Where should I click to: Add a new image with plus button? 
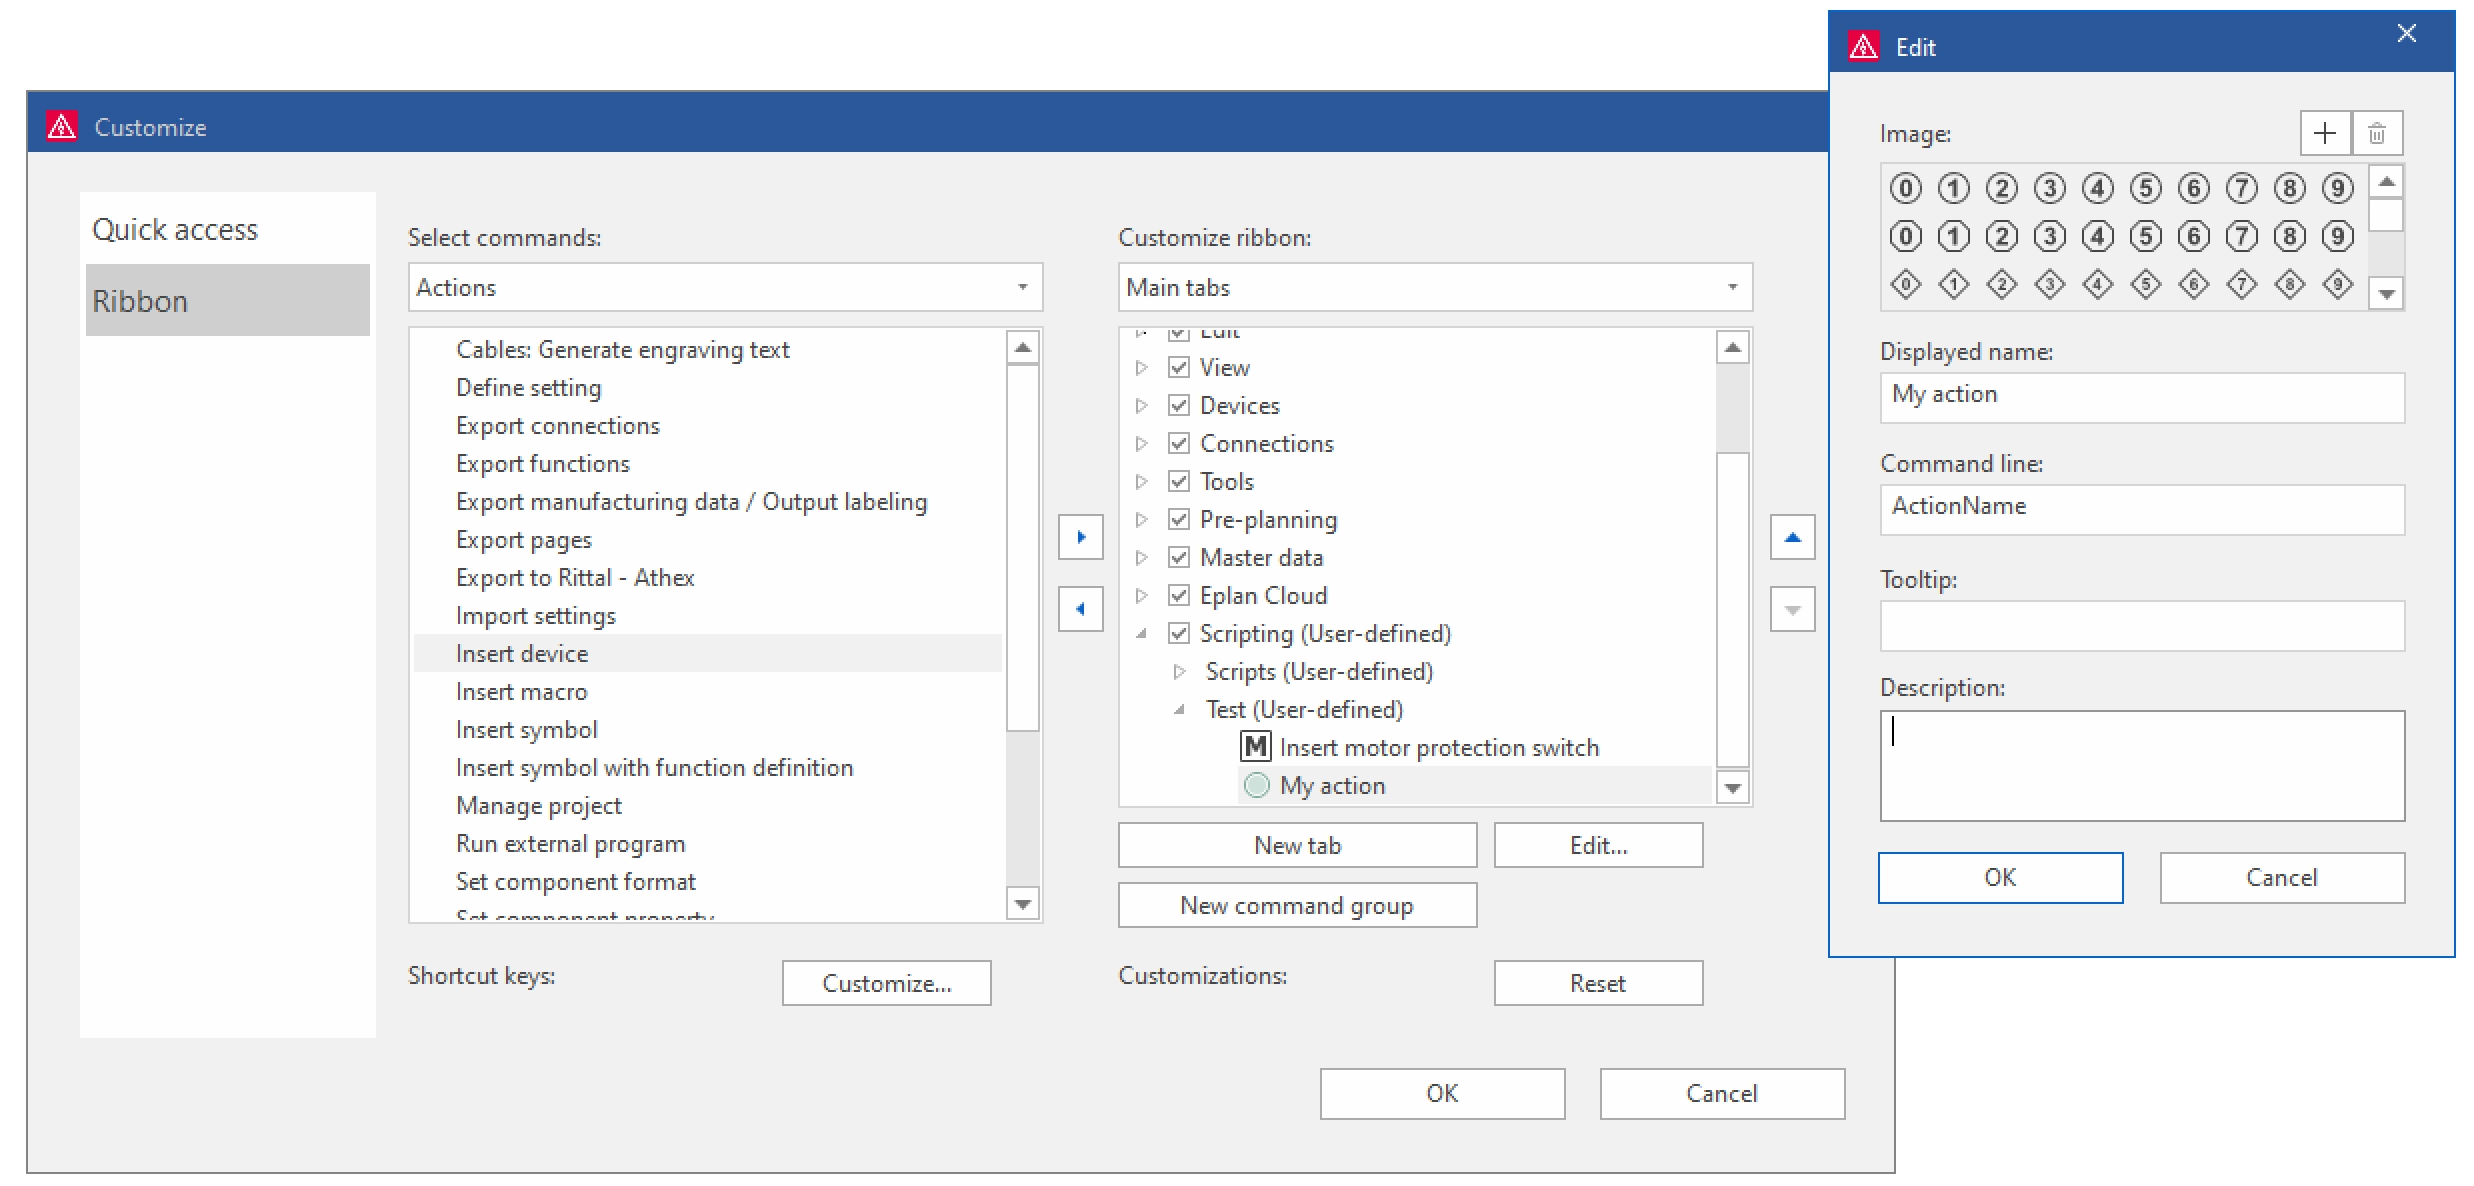(2325, 133)
